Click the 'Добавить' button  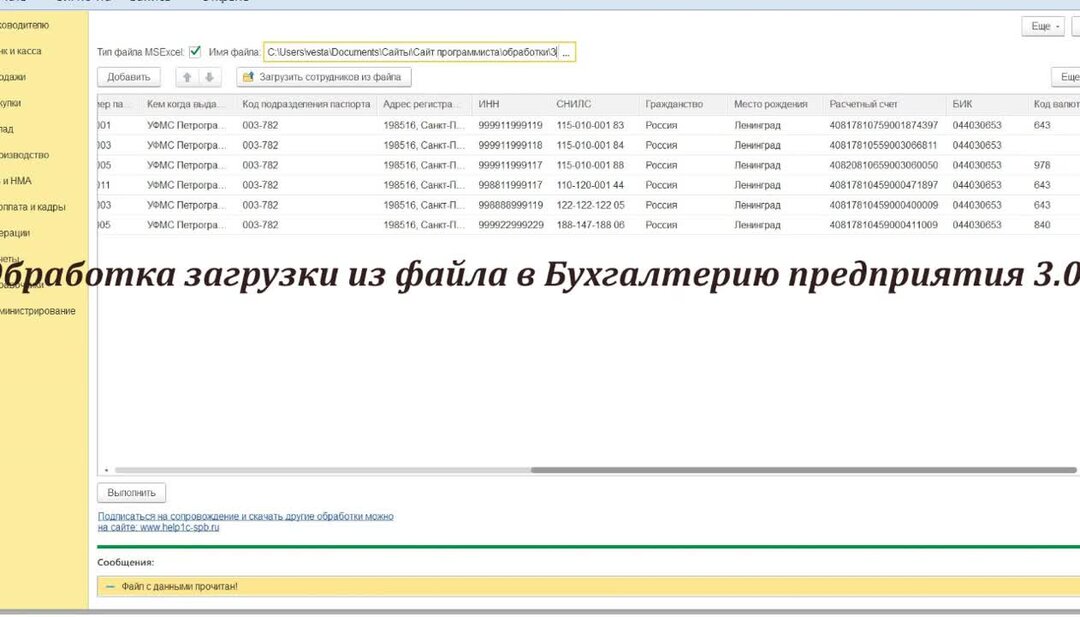pos(129,77)
